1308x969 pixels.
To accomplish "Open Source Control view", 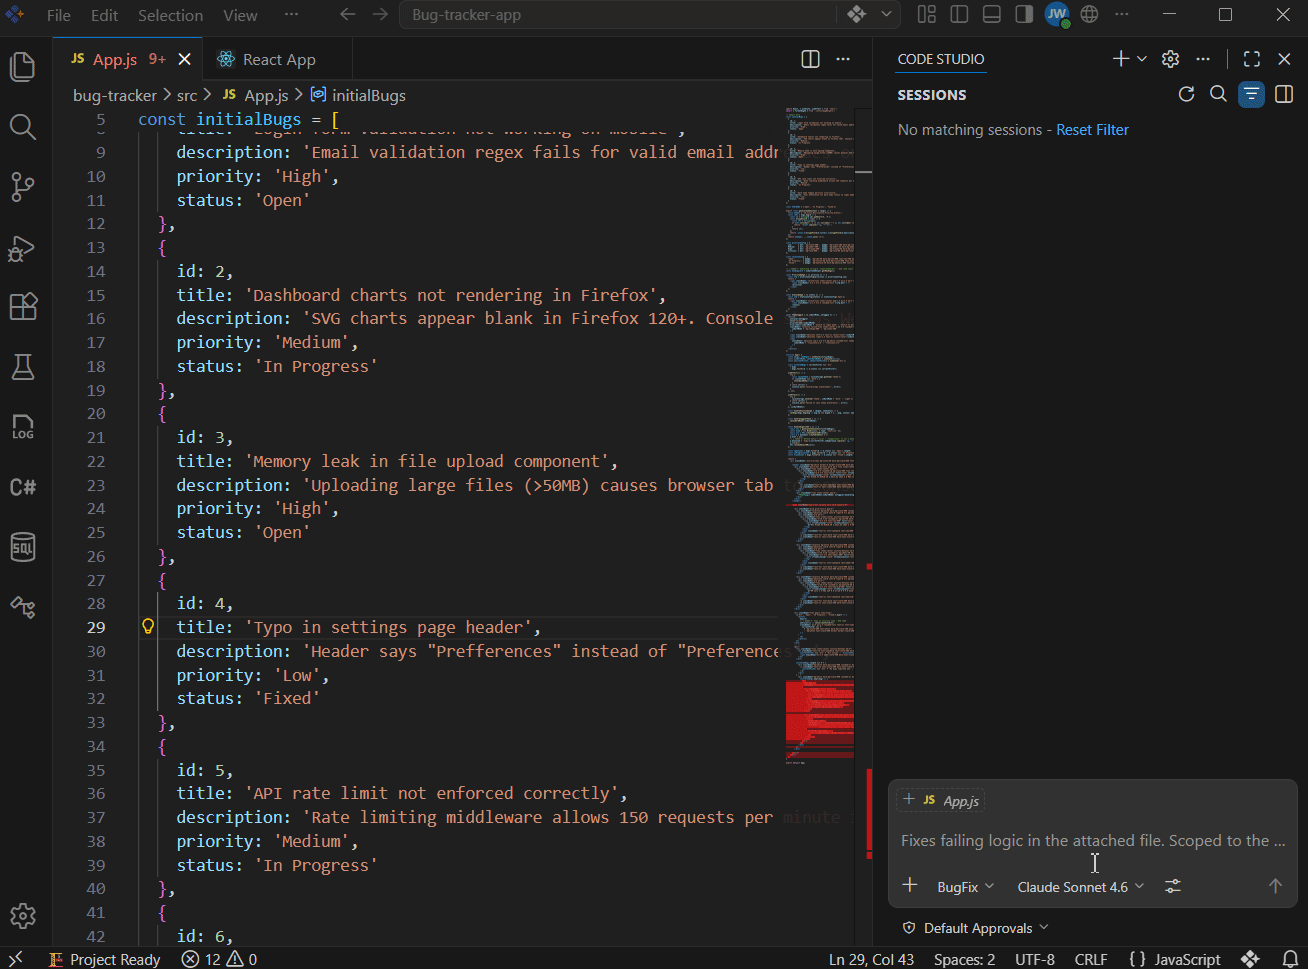I will click(23, 187).
